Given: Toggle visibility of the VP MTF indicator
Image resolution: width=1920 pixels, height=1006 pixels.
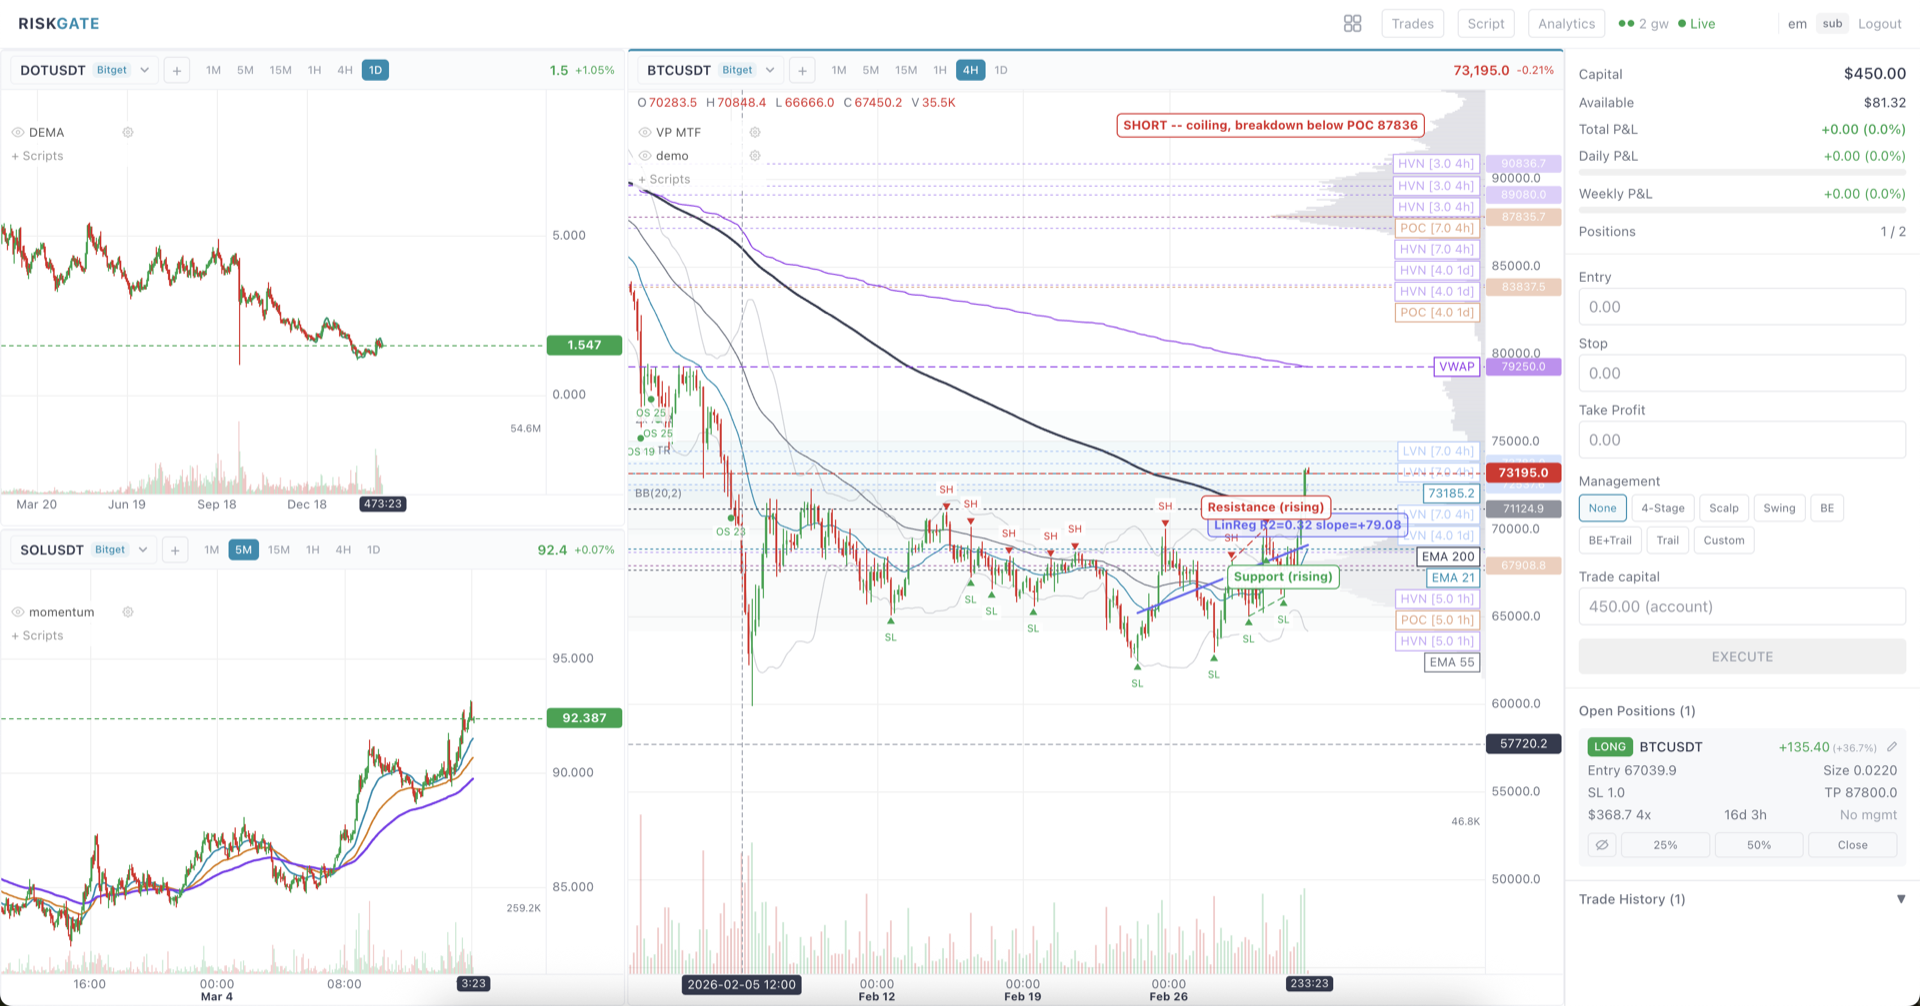Looking at the screenshot, I should click(645, 132).
